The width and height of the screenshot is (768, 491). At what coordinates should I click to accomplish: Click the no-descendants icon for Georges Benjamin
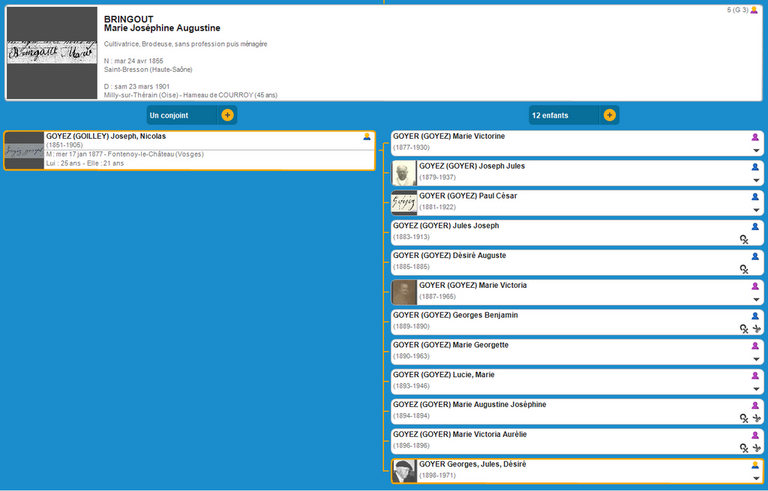[757, 329]
